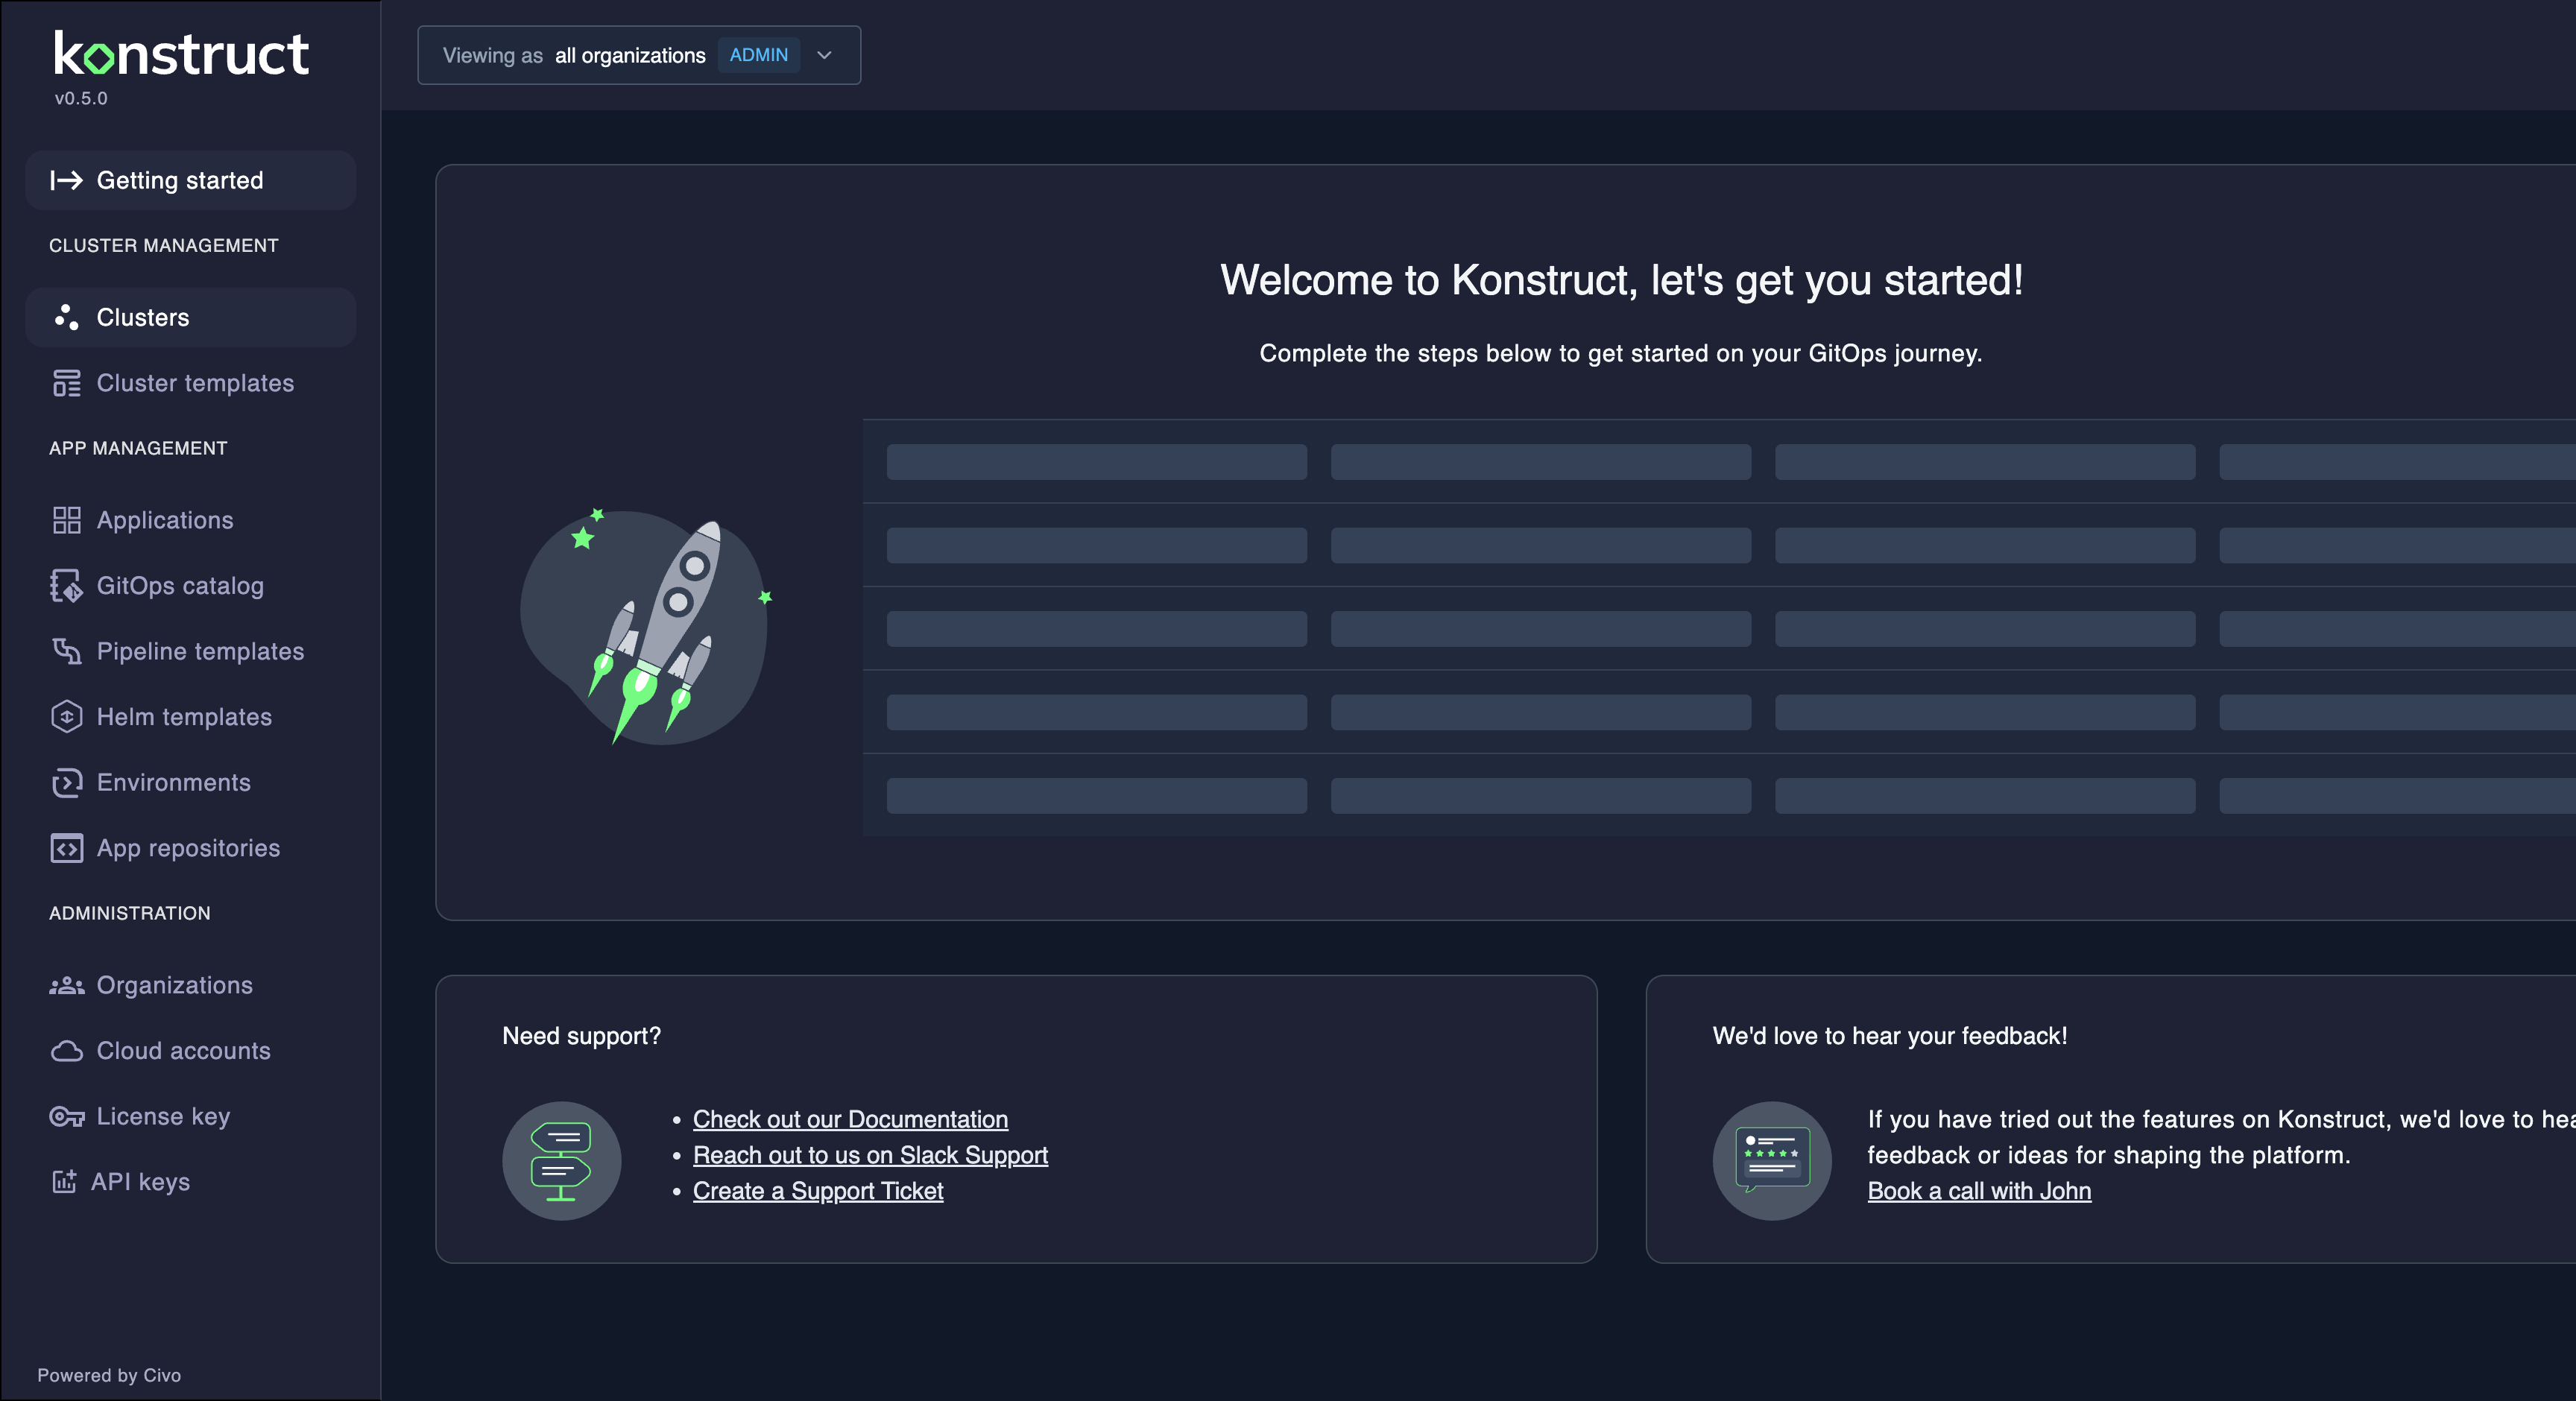
Task: Click the Organizations people icon
Action: click(x=66, y=985)
